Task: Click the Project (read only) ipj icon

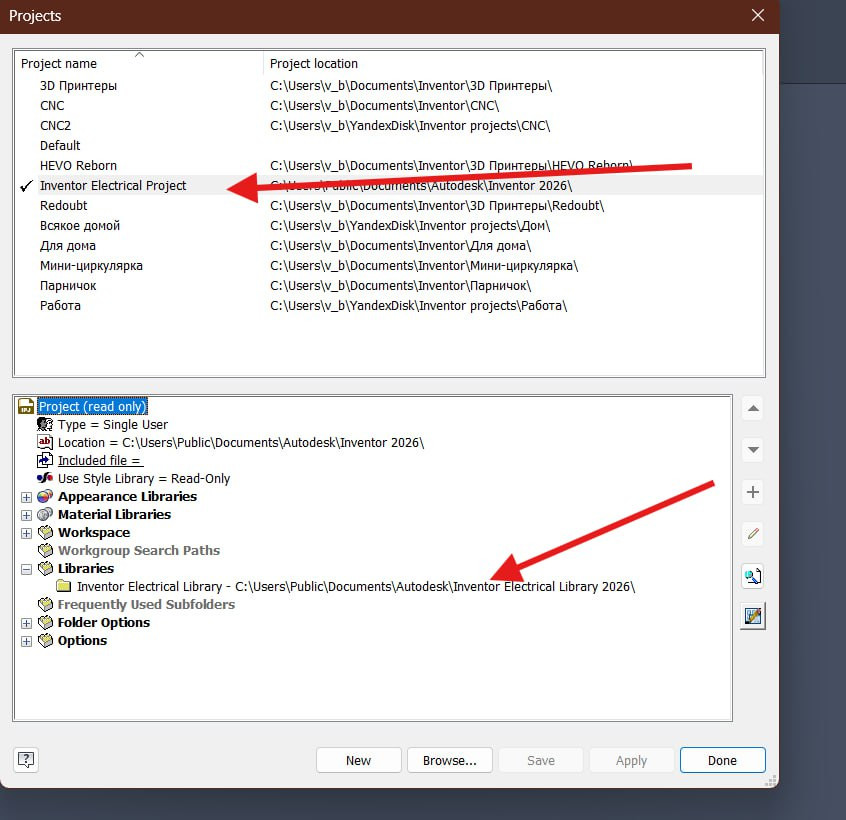Action: click(26, 406)
